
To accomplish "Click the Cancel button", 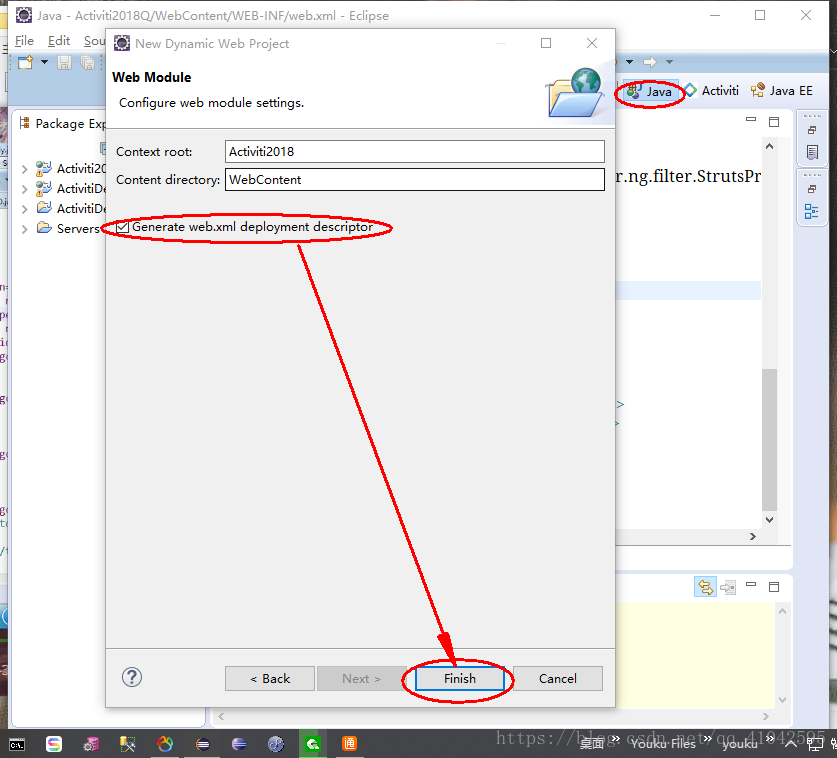I will pos(558,678).
